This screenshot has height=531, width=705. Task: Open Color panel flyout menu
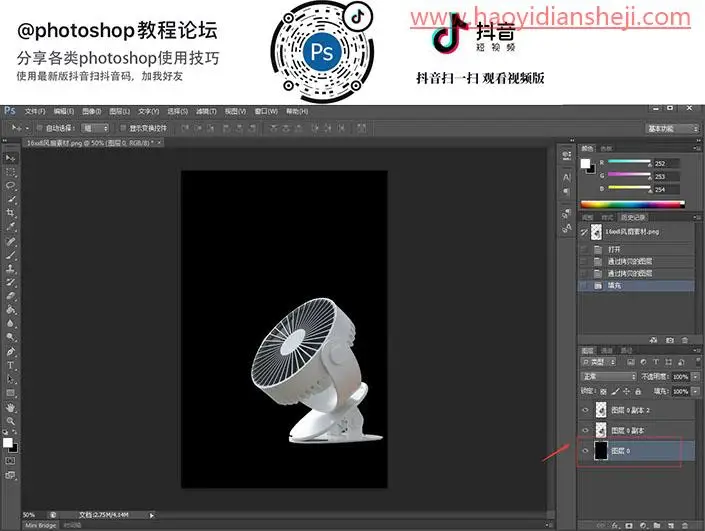696,148
